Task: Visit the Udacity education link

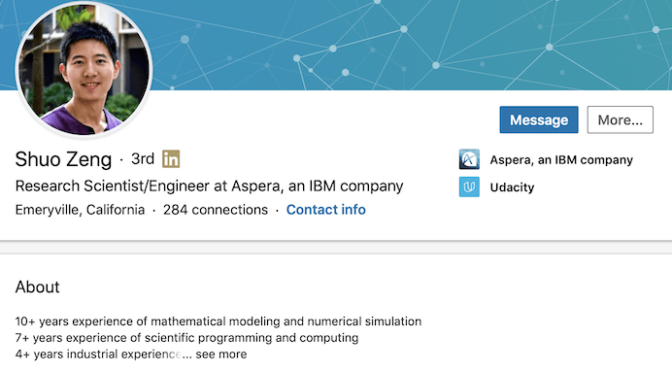Action: pyautogui.click(x=512, y=187)
